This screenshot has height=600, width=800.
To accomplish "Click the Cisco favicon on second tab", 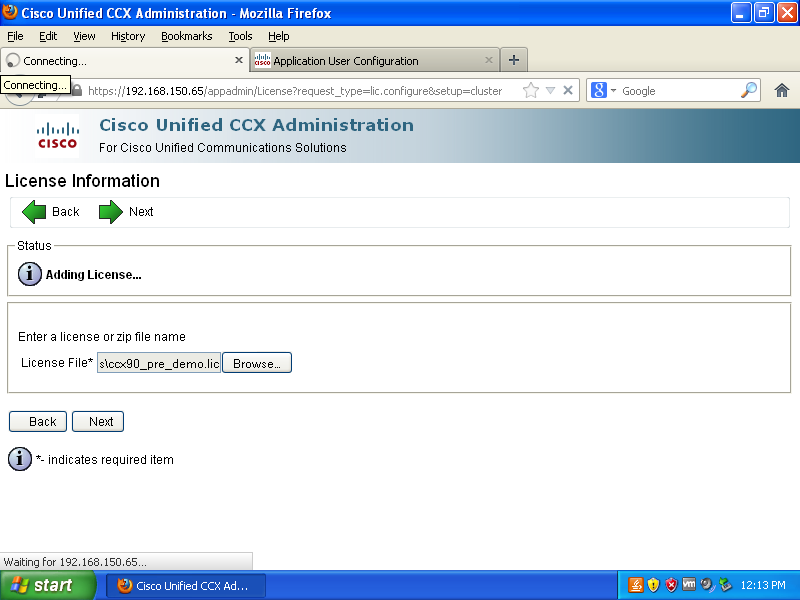I will 262,60.
